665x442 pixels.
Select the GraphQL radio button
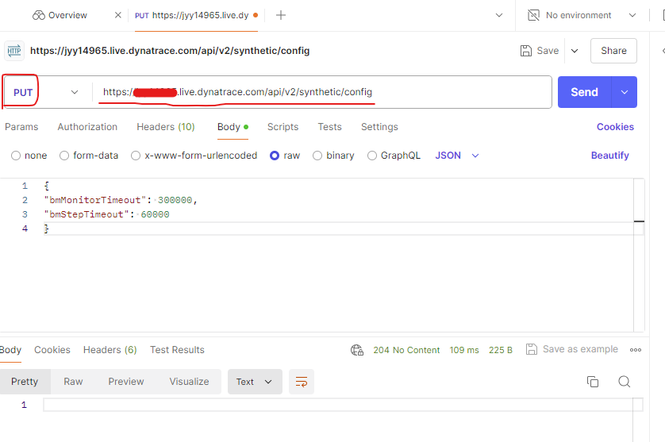(372, 156)
